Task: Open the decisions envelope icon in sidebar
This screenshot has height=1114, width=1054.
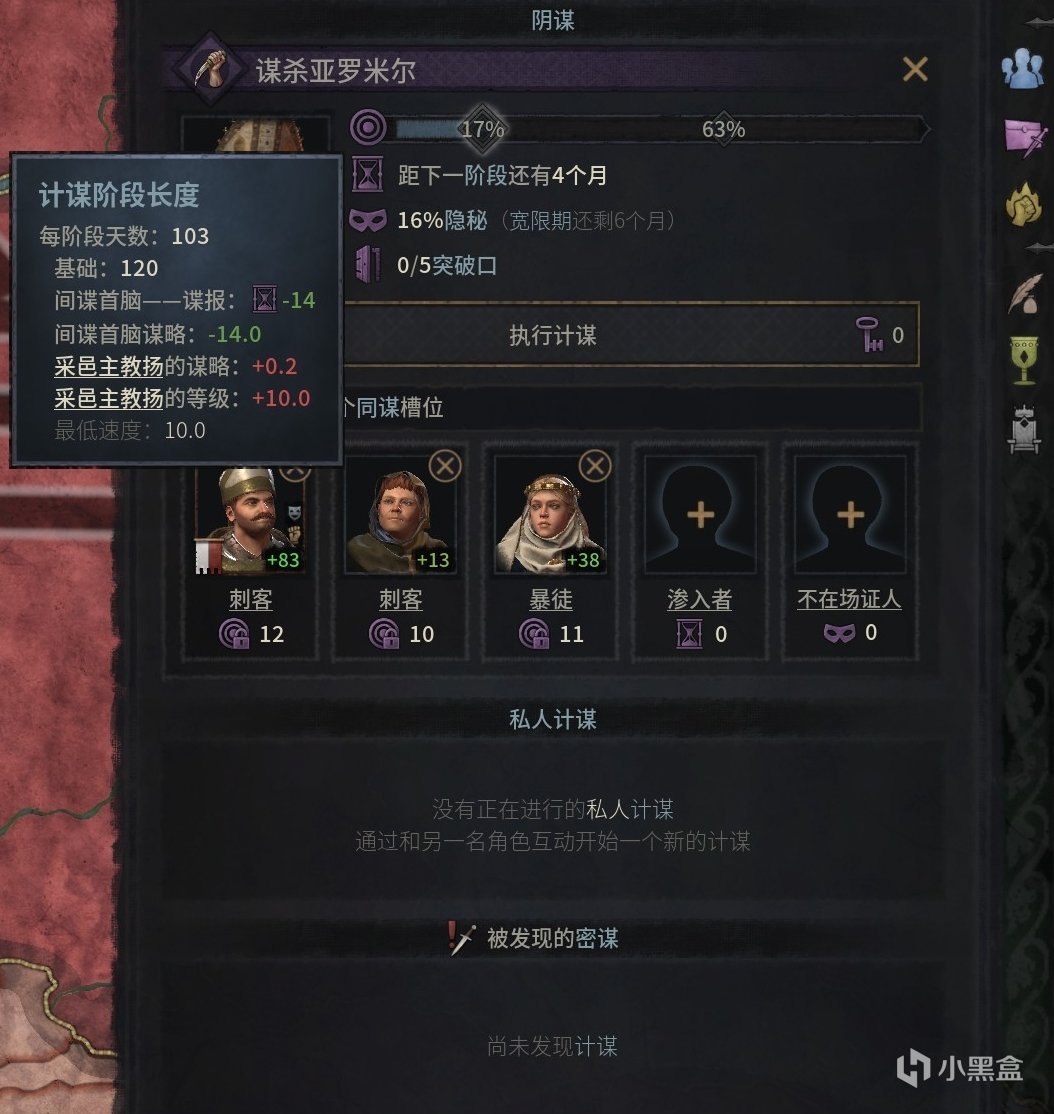Action: [1025, 138]
